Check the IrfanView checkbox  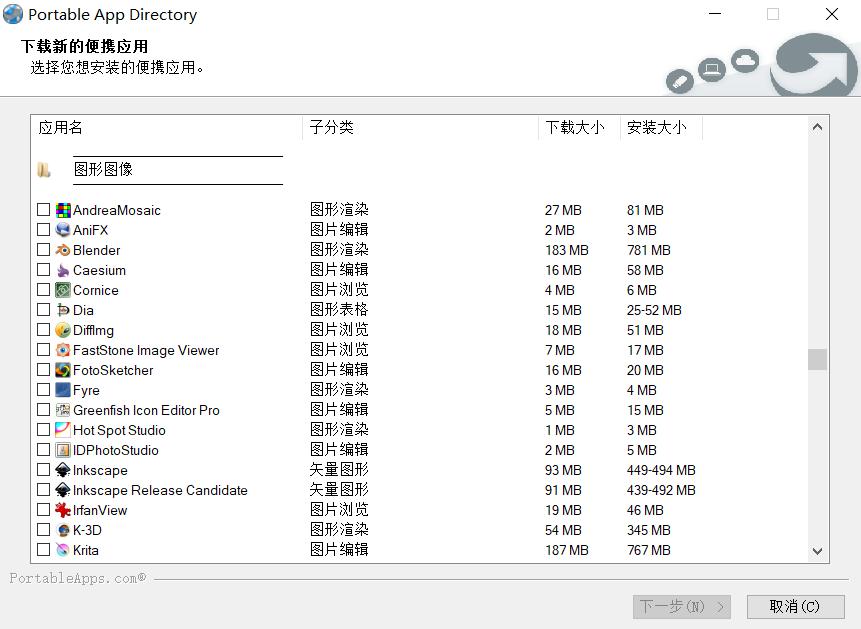click(43, 510)
